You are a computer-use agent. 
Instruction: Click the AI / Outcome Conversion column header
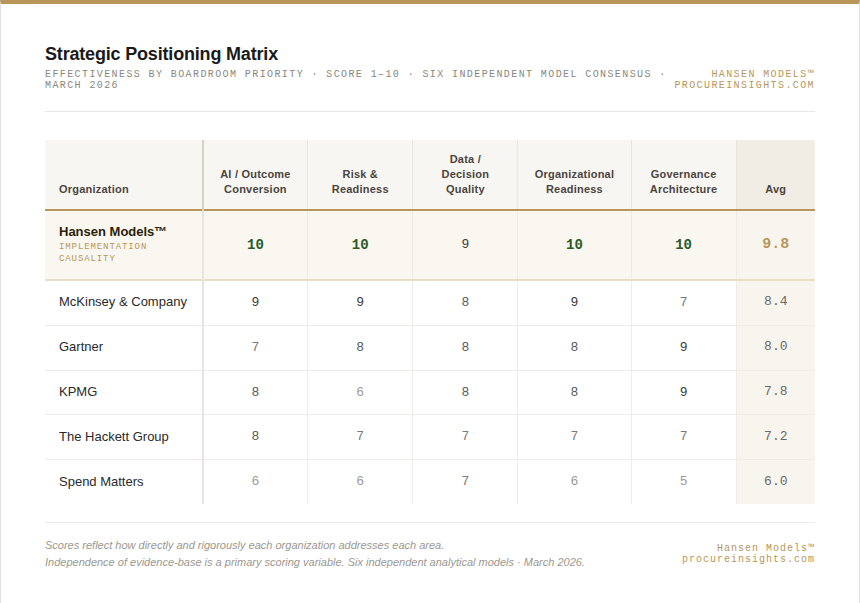pyautogui.click(x=255, y=181)
